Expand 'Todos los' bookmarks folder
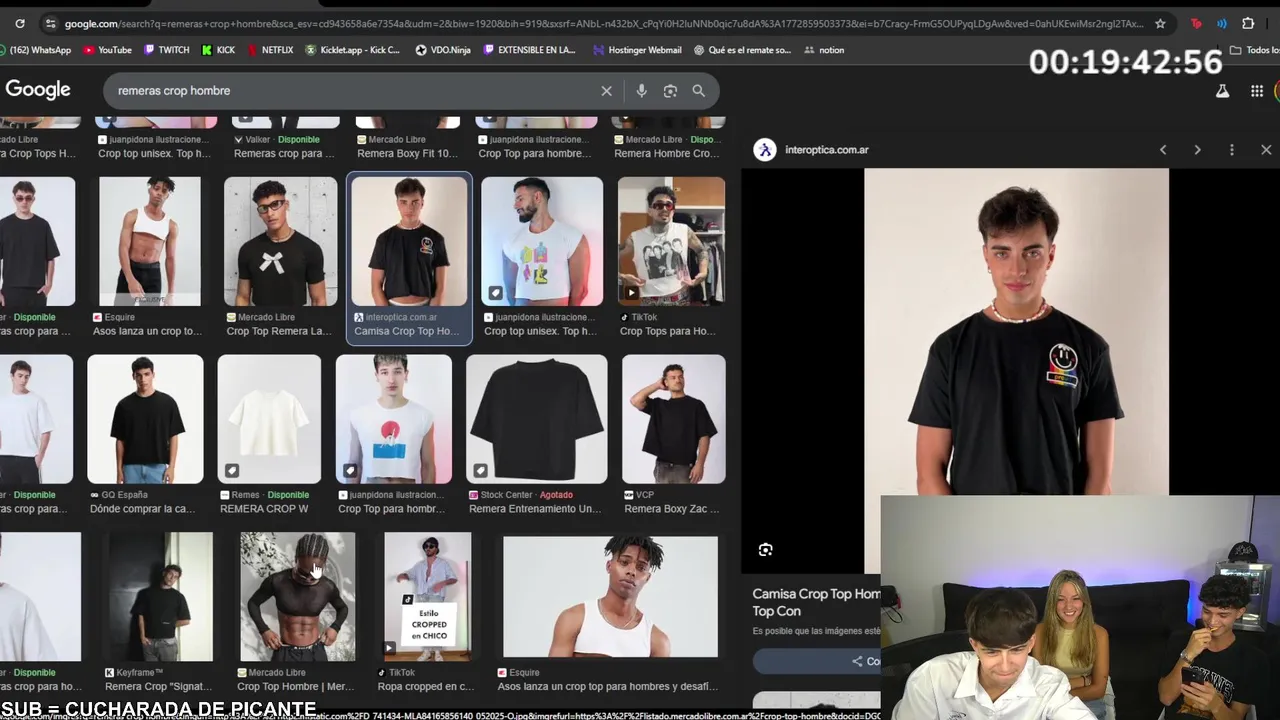 (1255, 50)
